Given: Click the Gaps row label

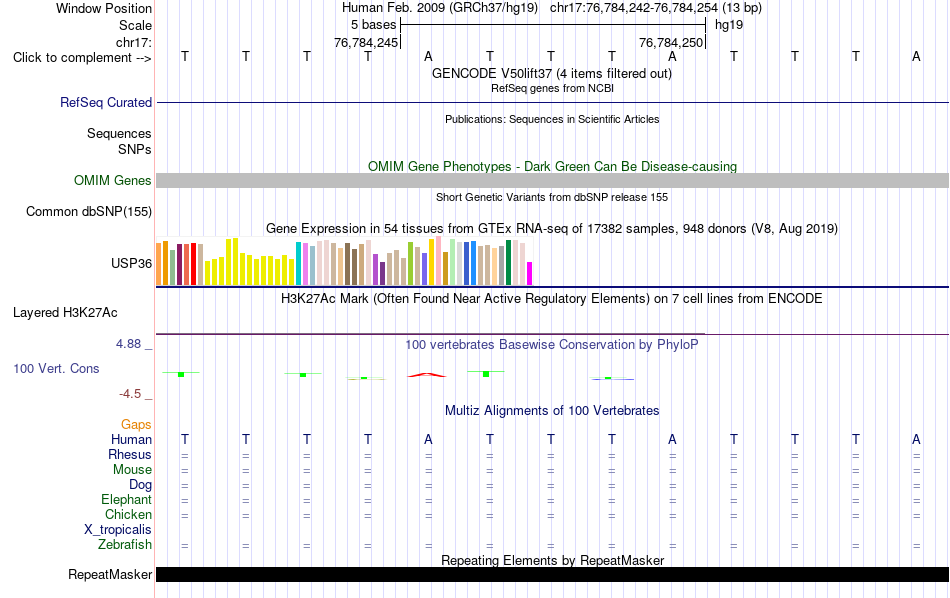Looking at the screenshot, I should coord(136,425).
